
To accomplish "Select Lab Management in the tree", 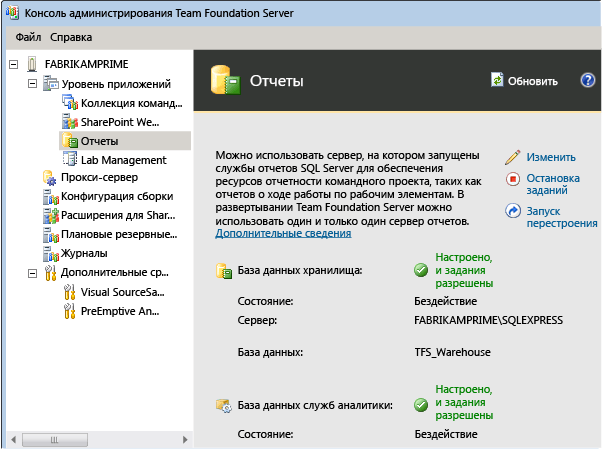I will 124,160.
